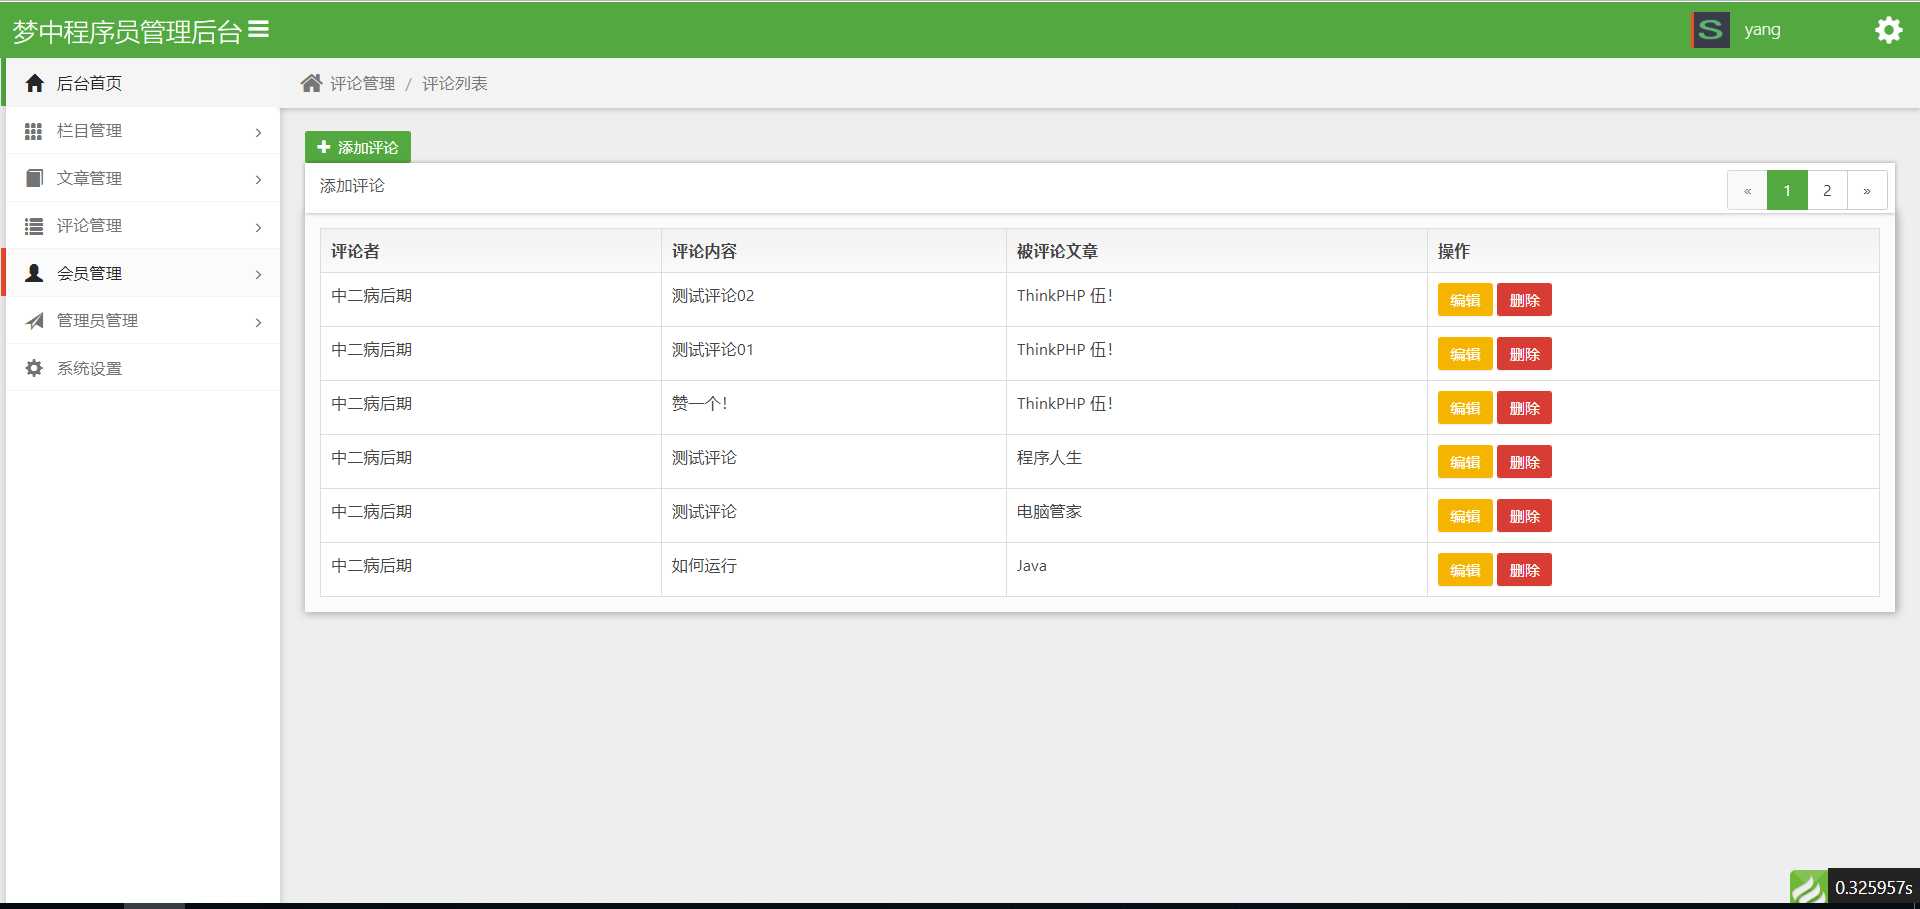Select pagination page 1
This screenshot has width=1920, height=909.
pyautogui.click(x=1787, y=190)
